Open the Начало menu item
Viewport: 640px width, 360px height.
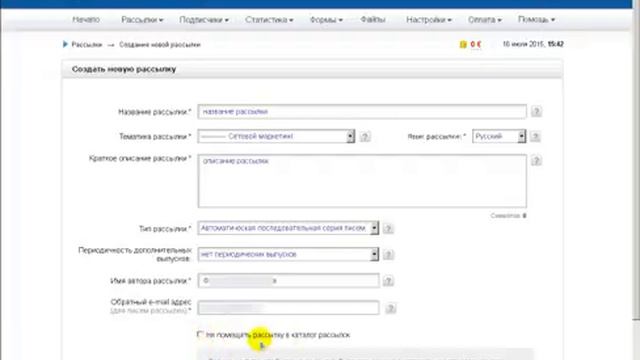(x=86, y=20)
